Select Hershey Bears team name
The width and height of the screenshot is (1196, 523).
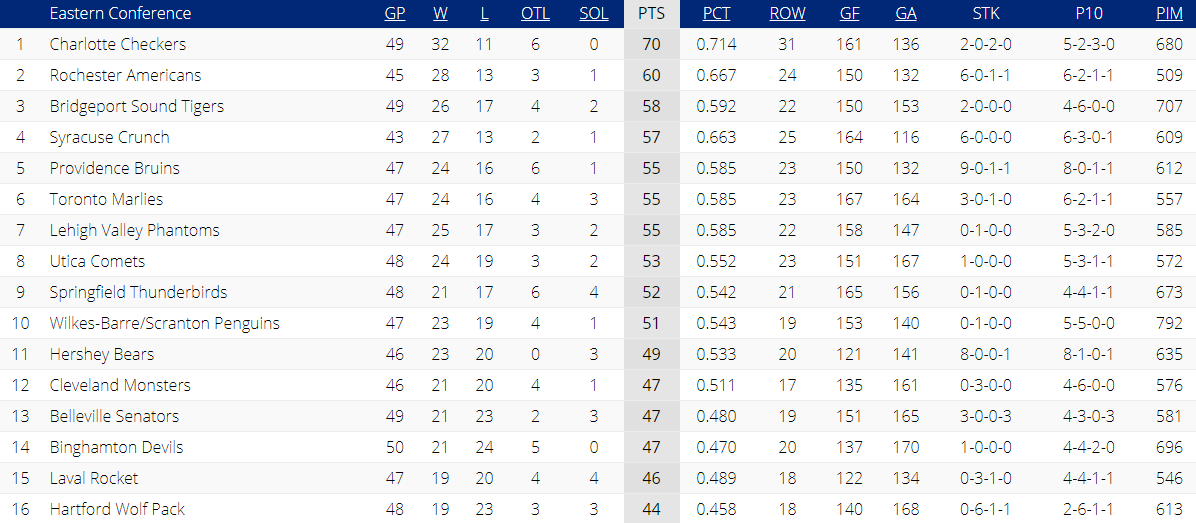click(101, 355)
